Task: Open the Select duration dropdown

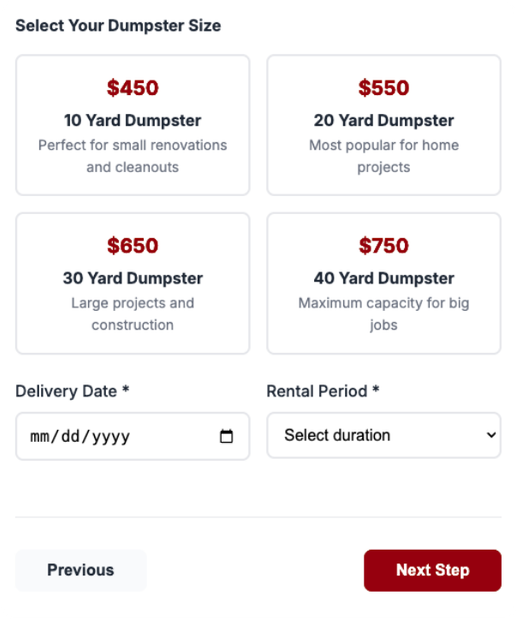Action: coord(384,435)
